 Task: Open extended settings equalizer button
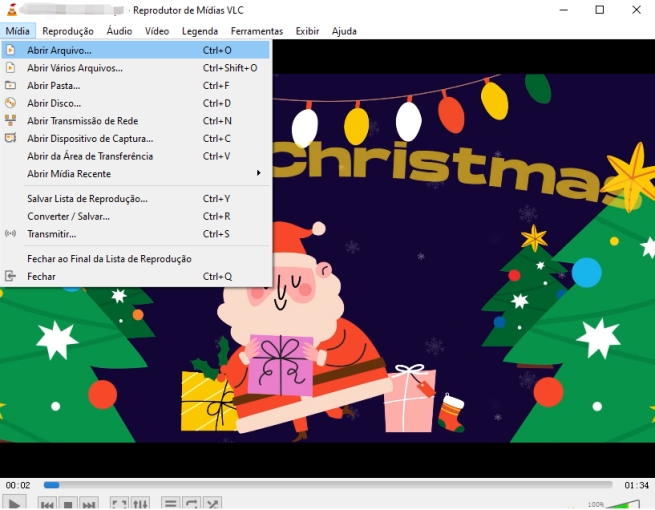click(140, 504)
